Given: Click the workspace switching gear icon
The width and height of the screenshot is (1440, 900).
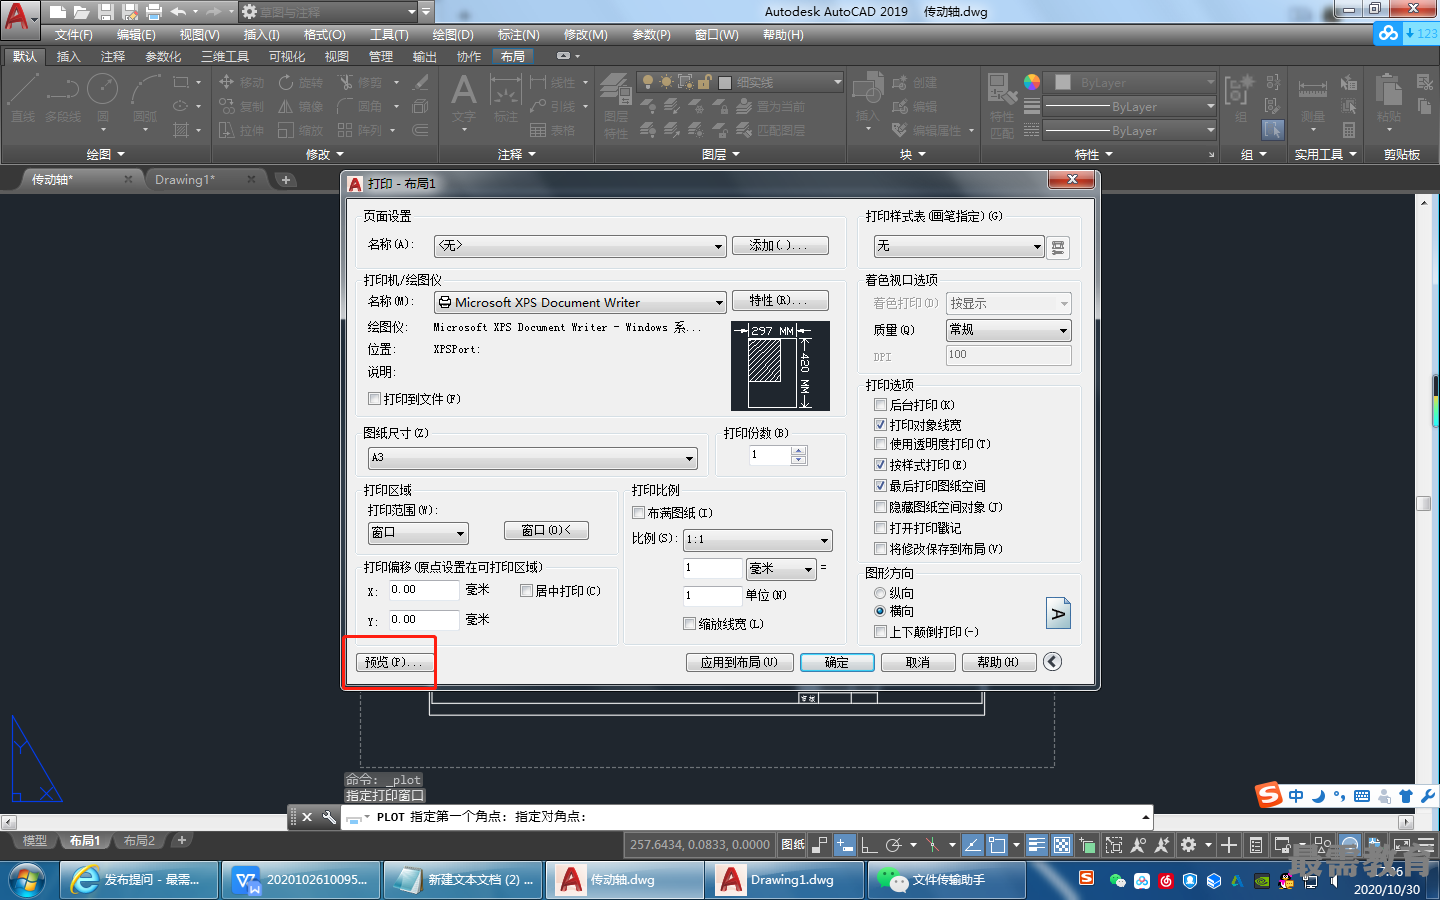Looking at the screenshot, I should click(x=1188, y=845).
